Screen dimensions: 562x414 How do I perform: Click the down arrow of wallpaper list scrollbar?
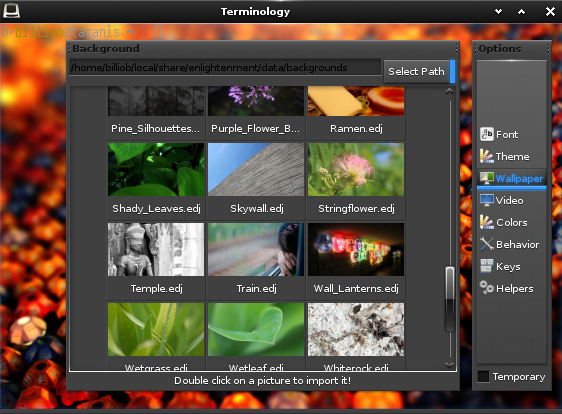point(449,365)
